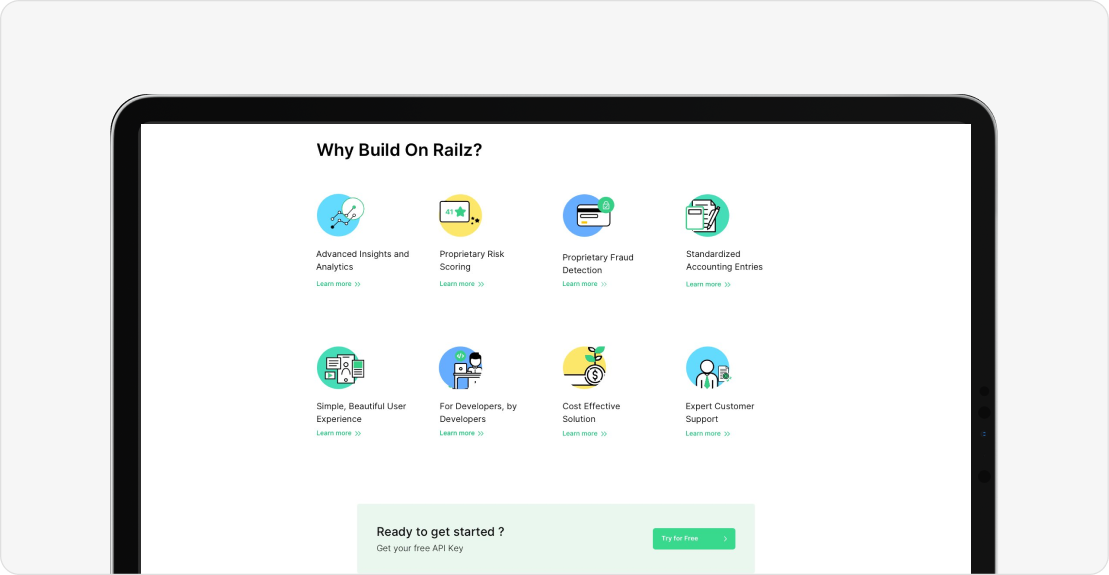Click the Proprietary Risk Scoring title
1109x575 pixels.
point(472,260)
